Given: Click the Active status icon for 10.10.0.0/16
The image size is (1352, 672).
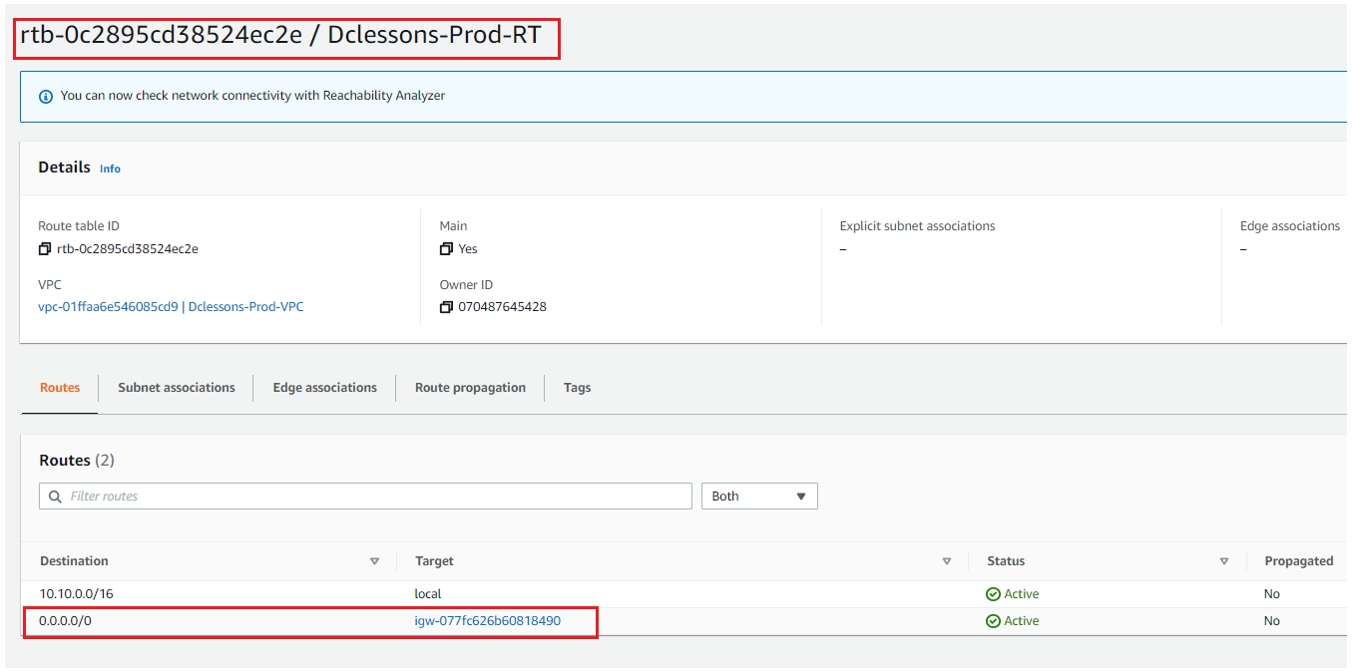Looking at the screenshot, I should 993,594.
